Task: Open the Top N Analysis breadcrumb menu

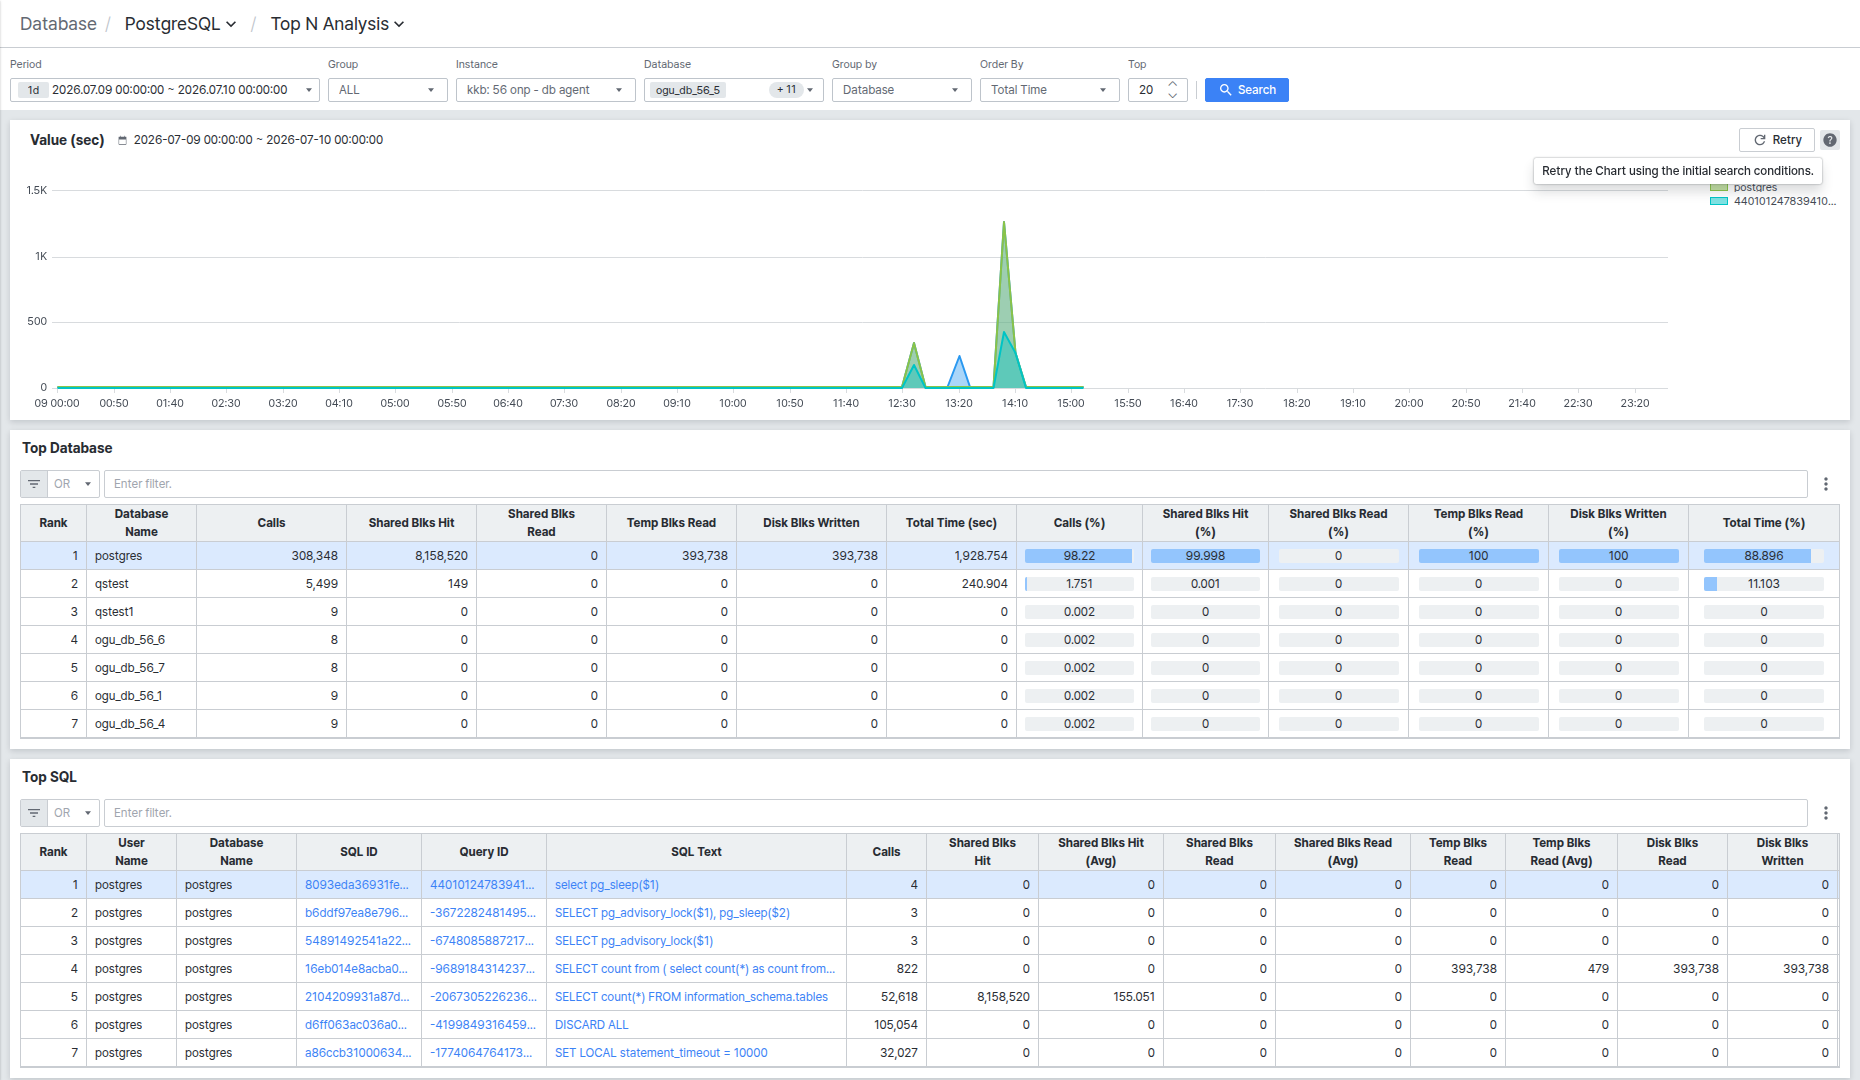Action: point(337,24)
